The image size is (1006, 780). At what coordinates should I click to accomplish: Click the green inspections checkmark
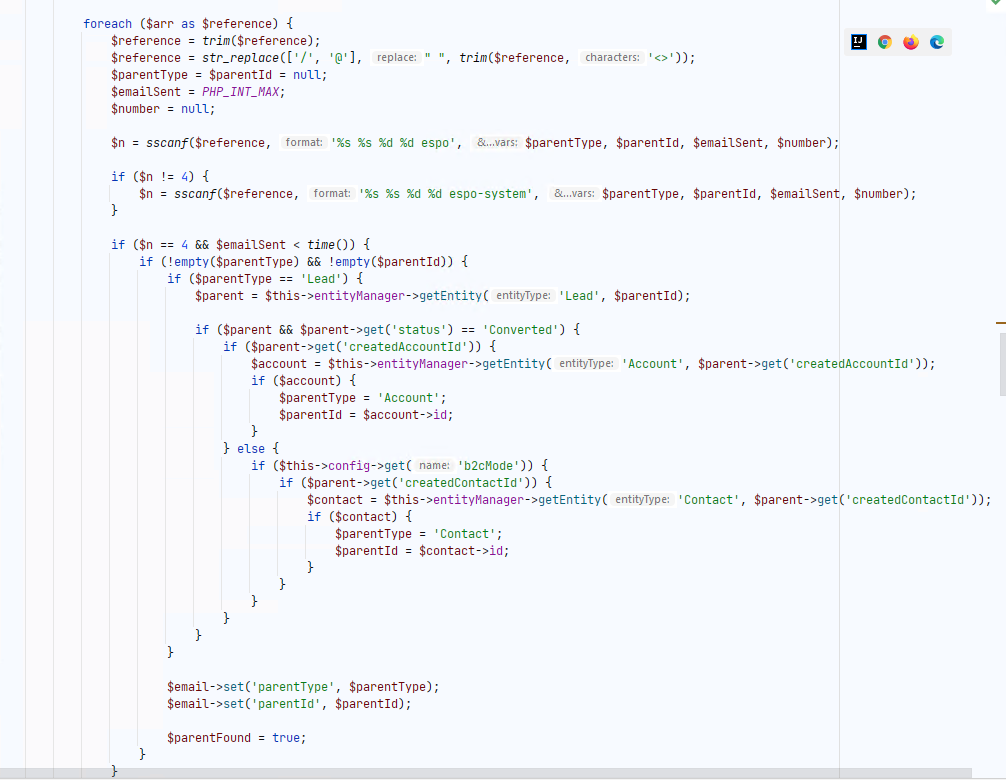pyautogui.click(x=994, y=4)
